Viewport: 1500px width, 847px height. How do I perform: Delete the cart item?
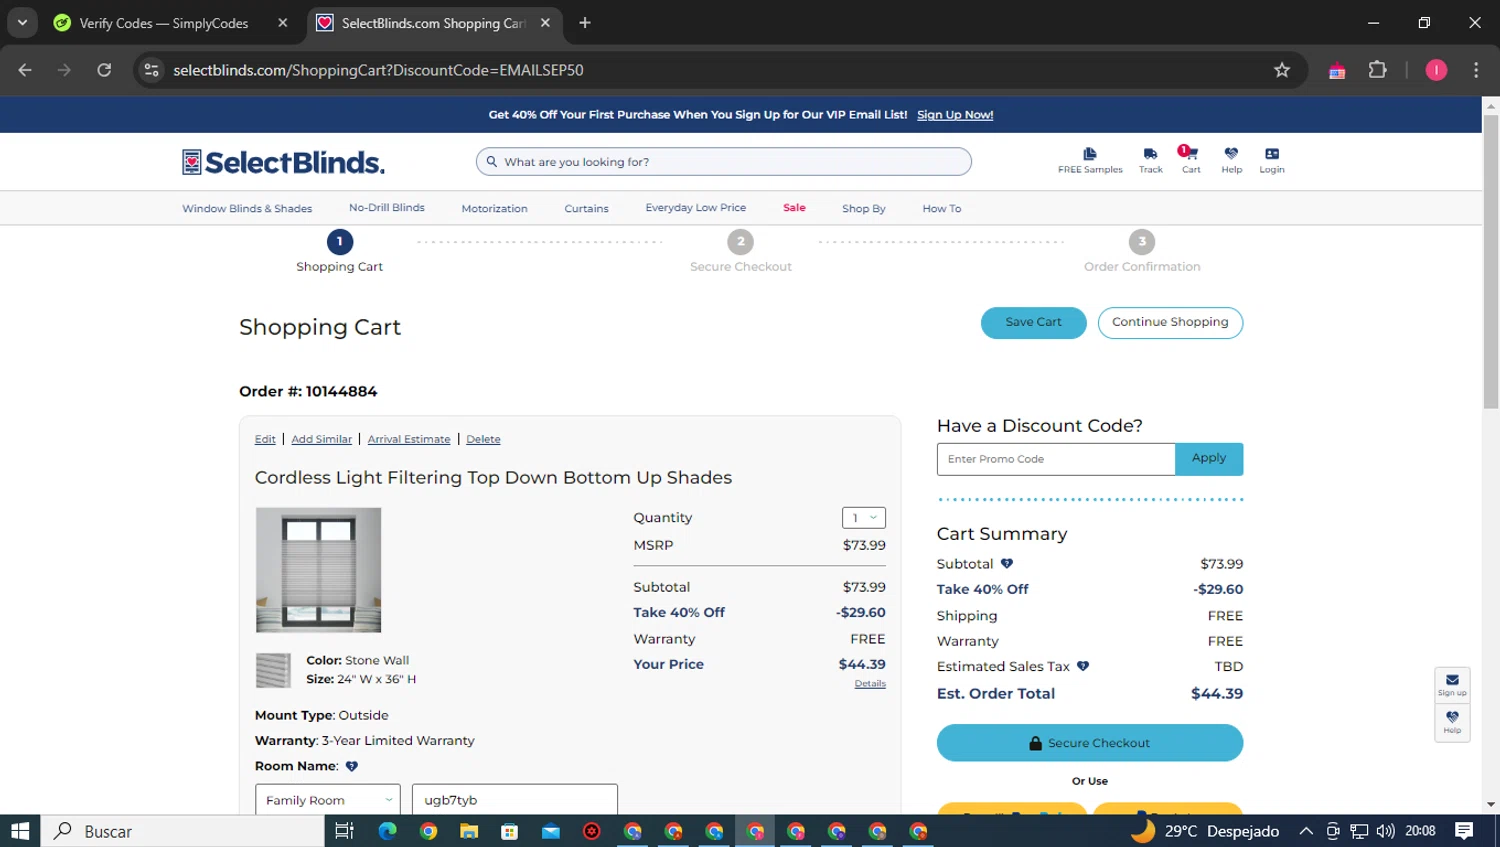(483, 439)
